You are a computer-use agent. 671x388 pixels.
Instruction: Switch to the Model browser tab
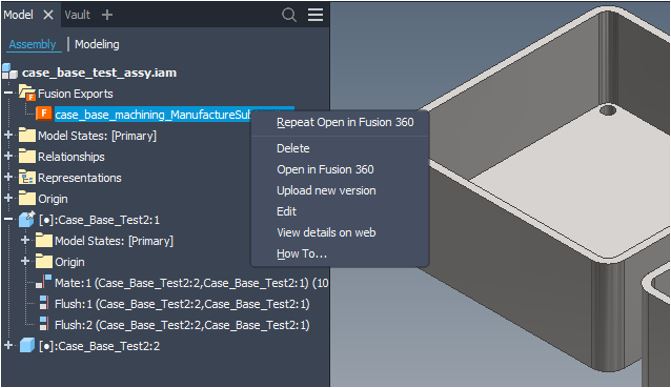pyautogui.click(x=18, y=15)
